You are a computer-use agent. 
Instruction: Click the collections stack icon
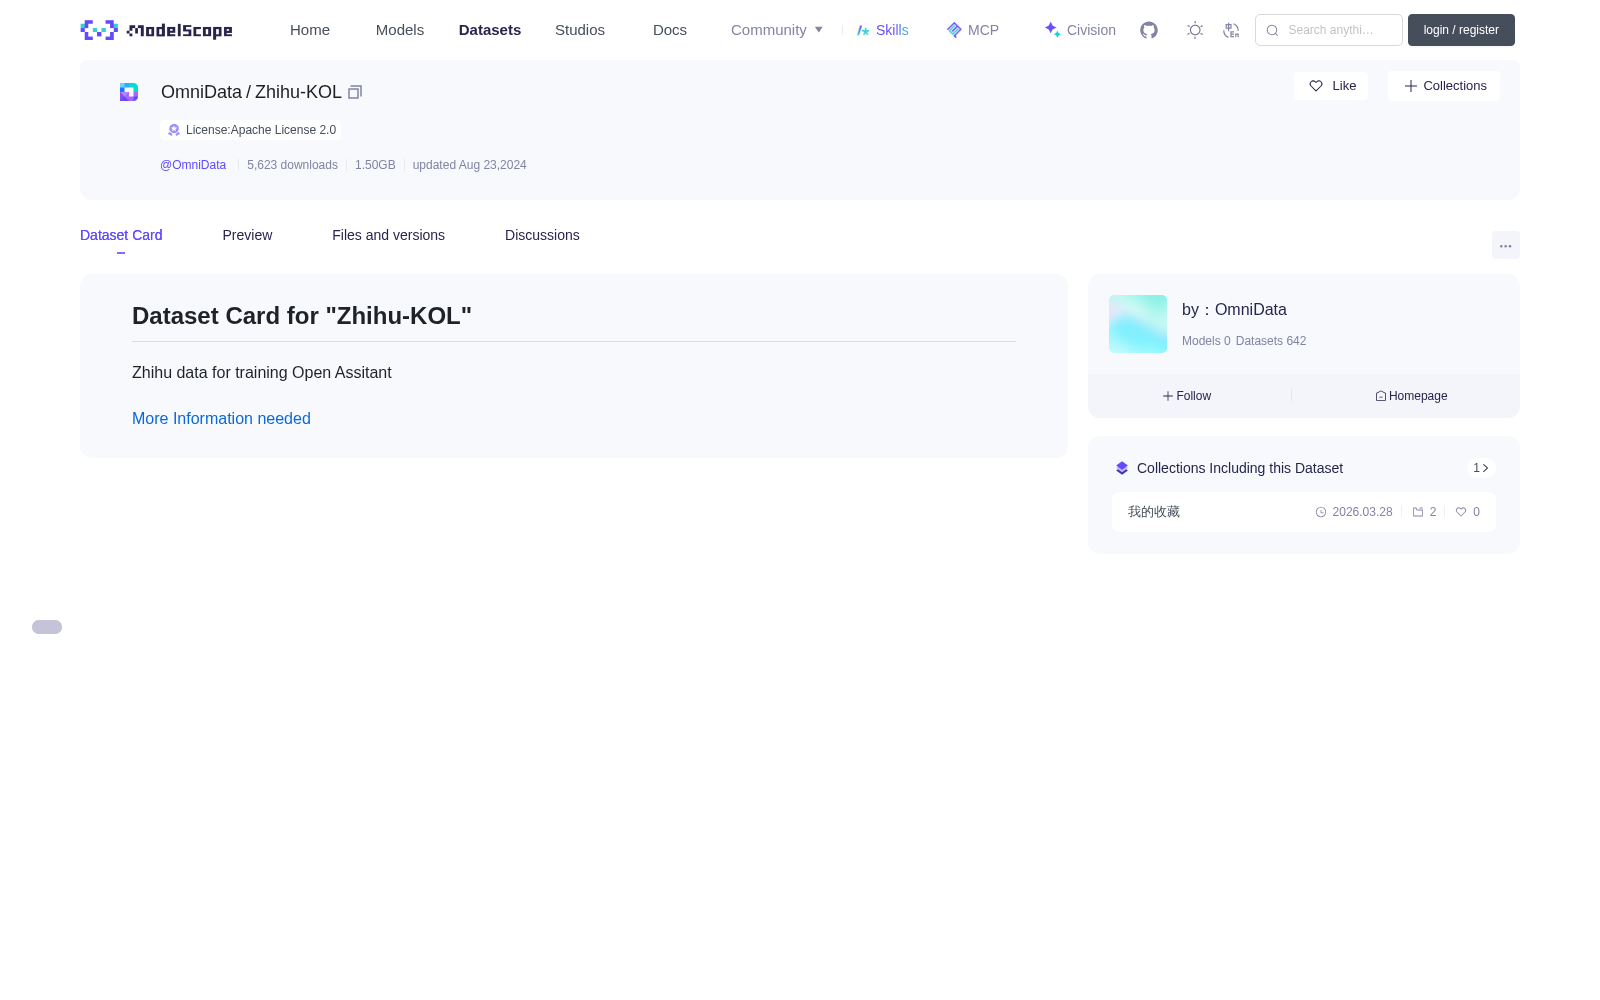pyautogui.click(x=1122, y=468)
